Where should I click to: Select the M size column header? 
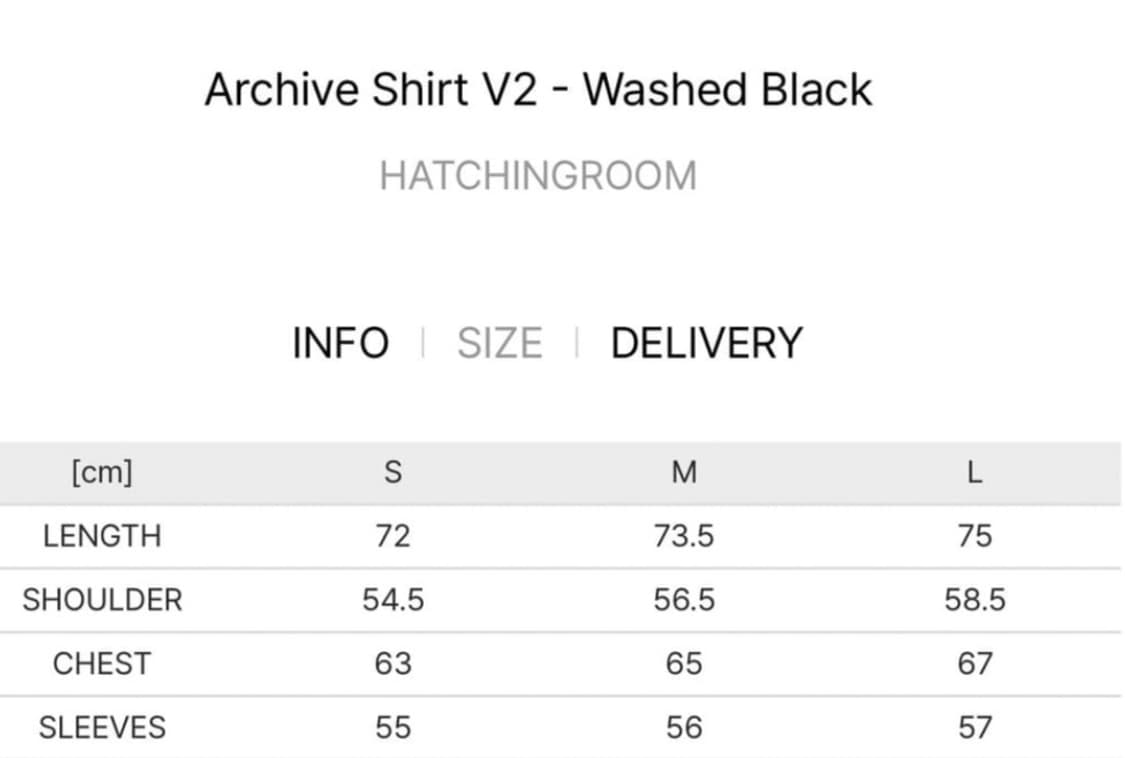pos(684,472)
